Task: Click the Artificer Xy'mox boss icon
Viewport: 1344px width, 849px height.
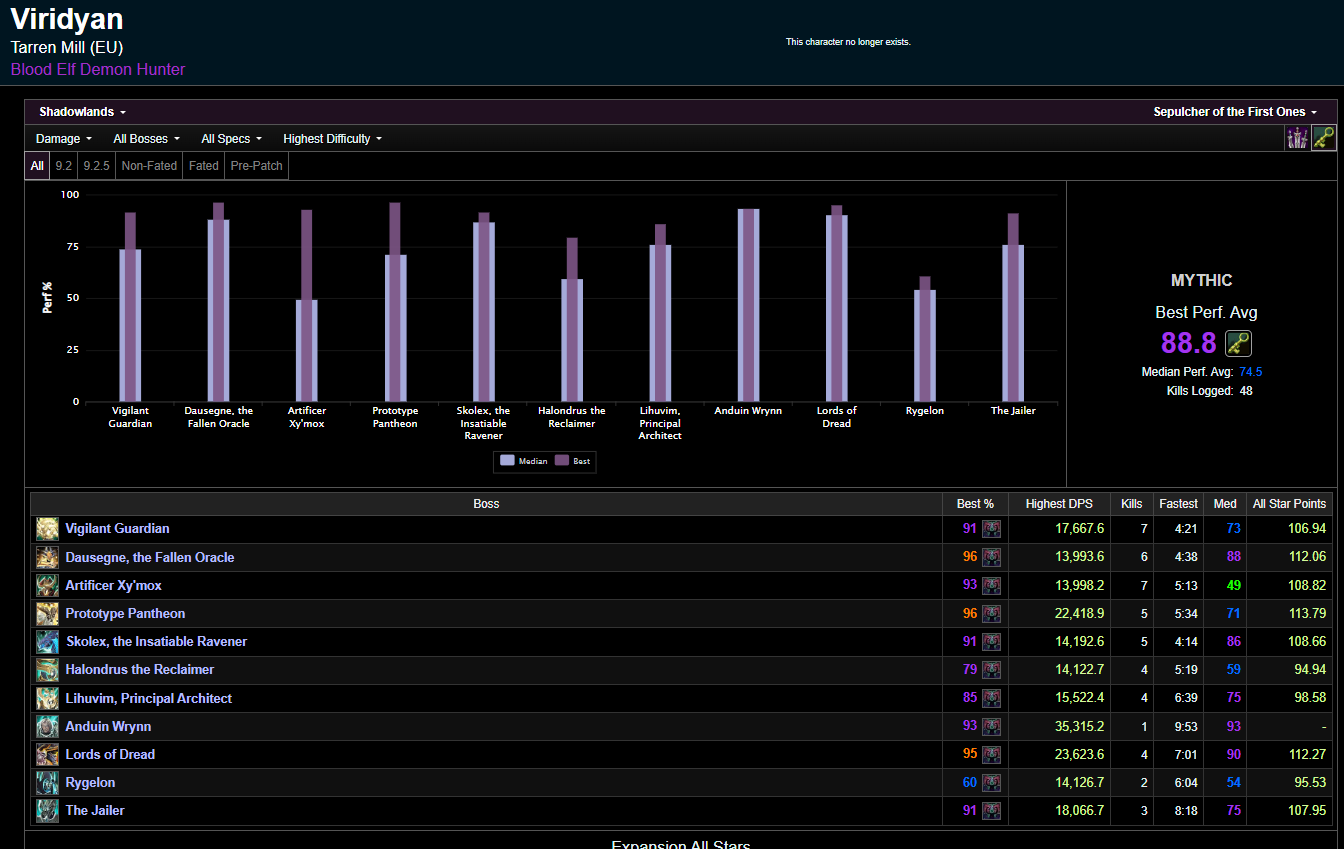Action: 47,585
